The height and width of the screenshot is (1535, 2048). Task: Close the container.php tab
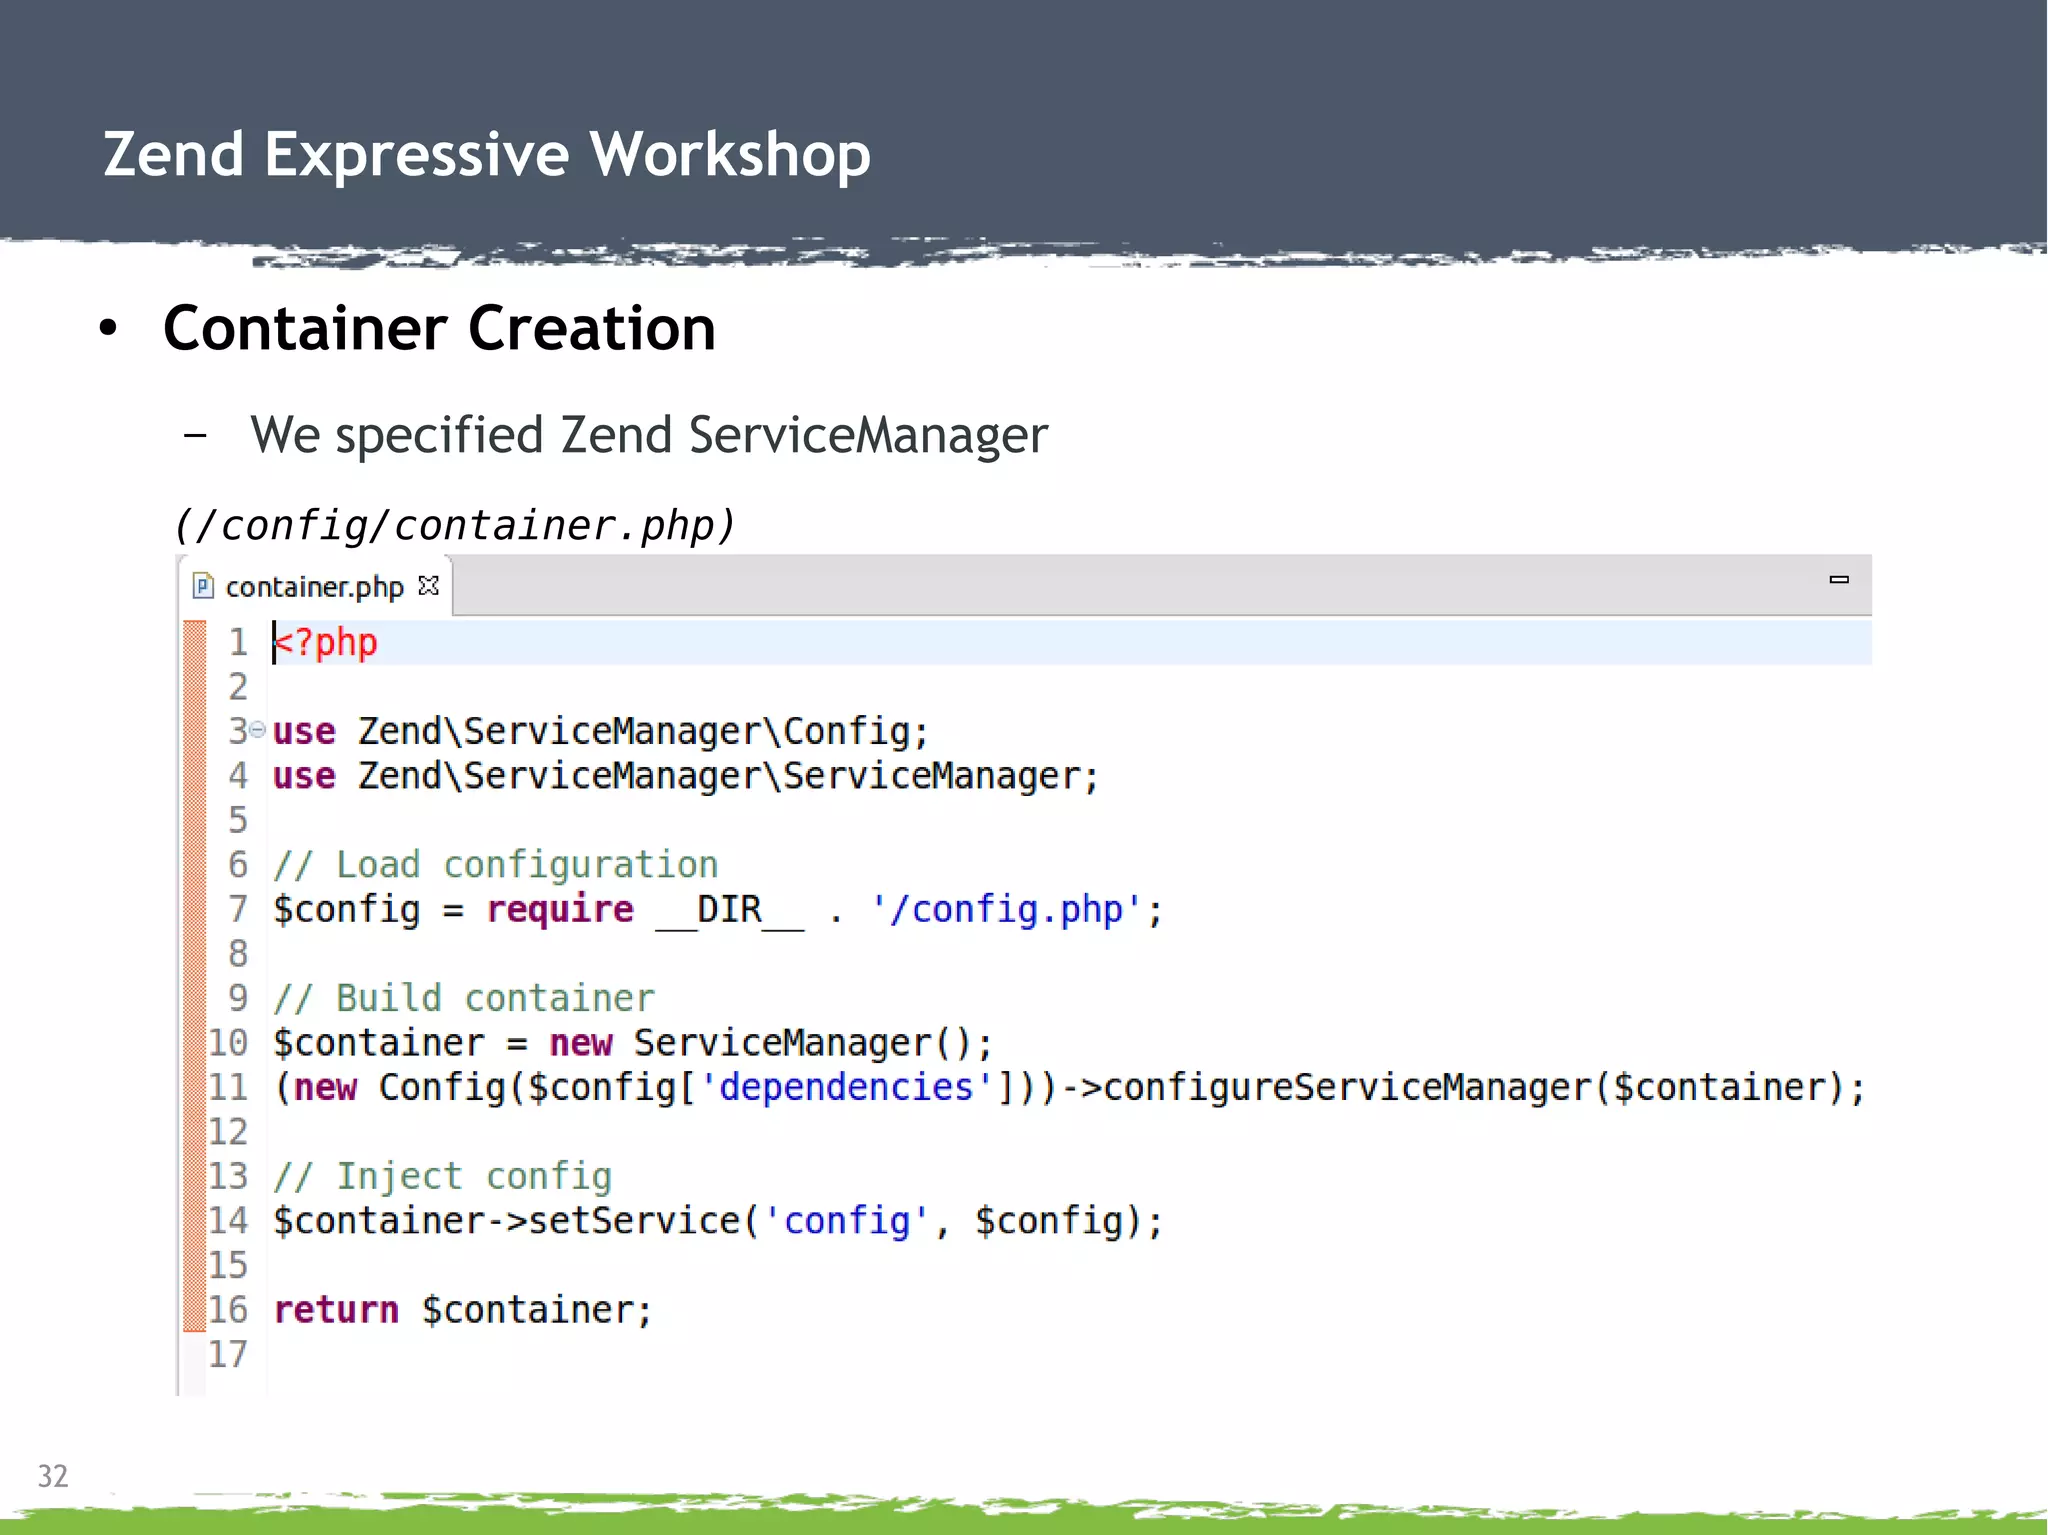tap(429, 586)
